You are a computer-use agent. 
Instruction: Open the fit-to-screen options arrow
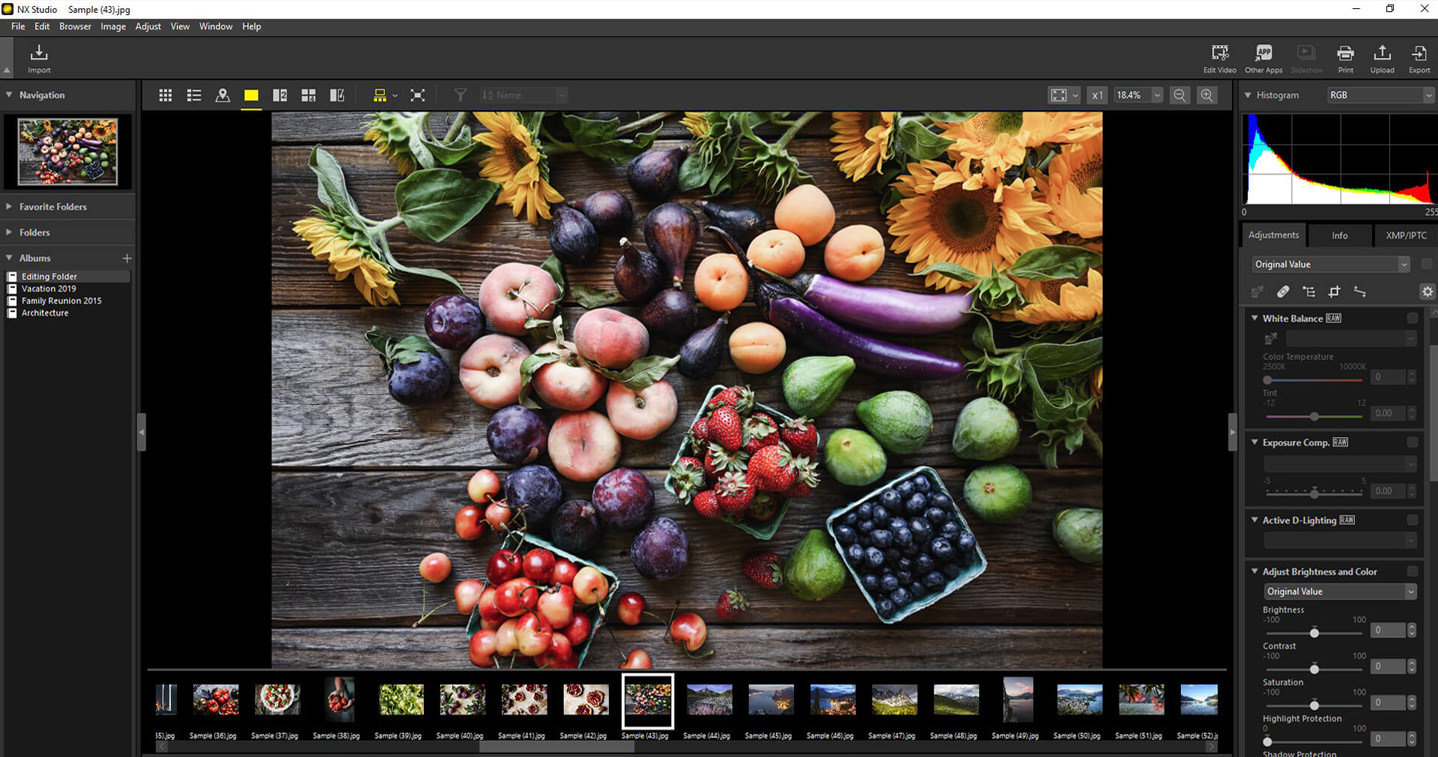click(1075, 95)
